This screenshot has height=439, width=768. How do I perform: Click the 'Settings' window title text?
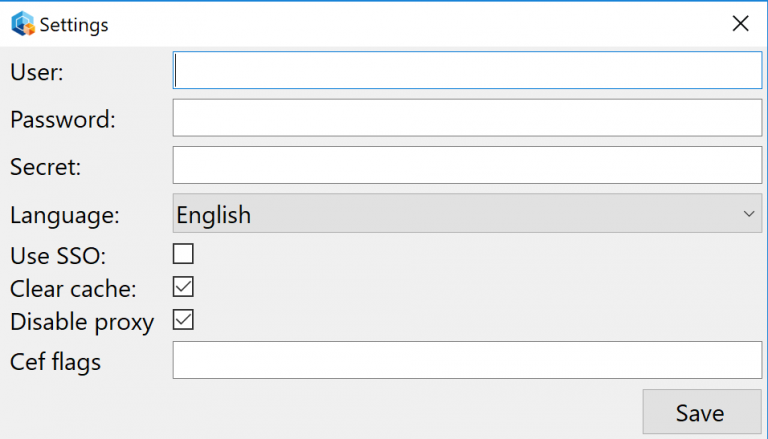(74, 25)
